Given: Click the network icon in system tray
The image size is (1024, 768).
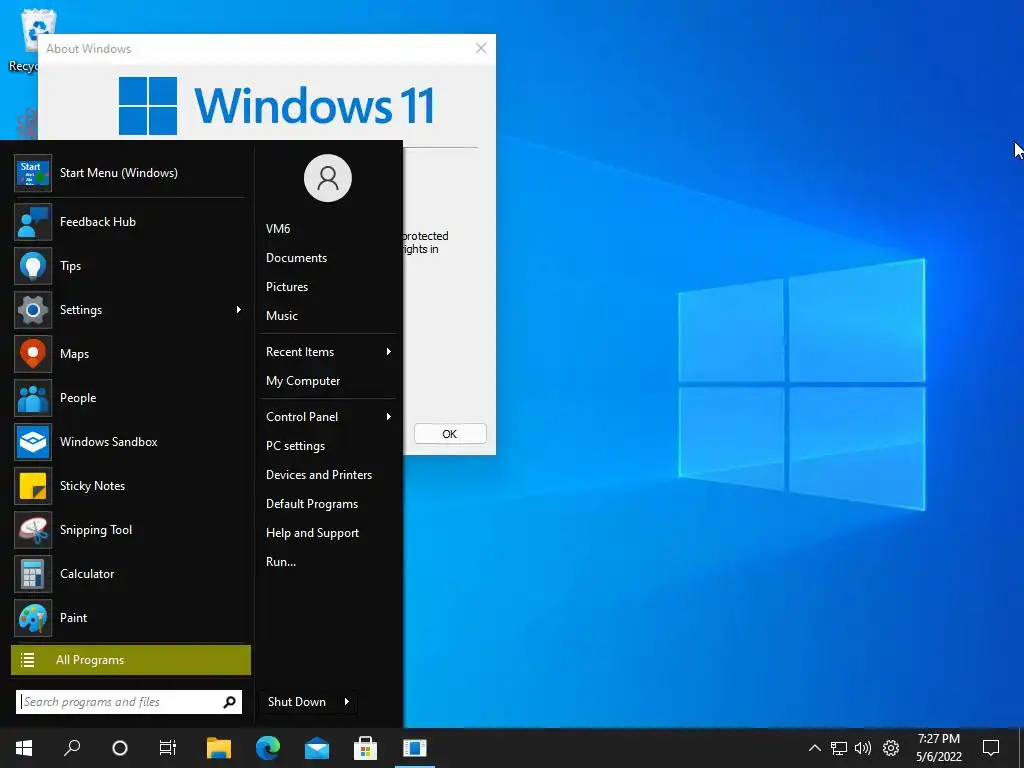Looking at the screenshot, I should [839, 748].
